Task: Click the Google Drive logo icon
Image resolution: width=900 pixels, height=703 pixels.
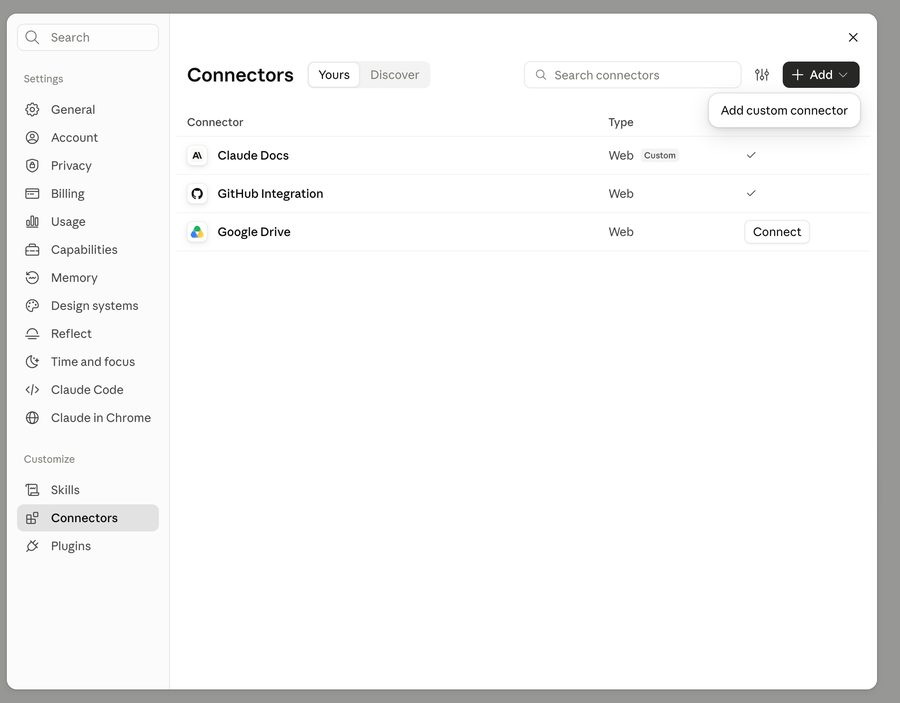Action: coord(197,232)
